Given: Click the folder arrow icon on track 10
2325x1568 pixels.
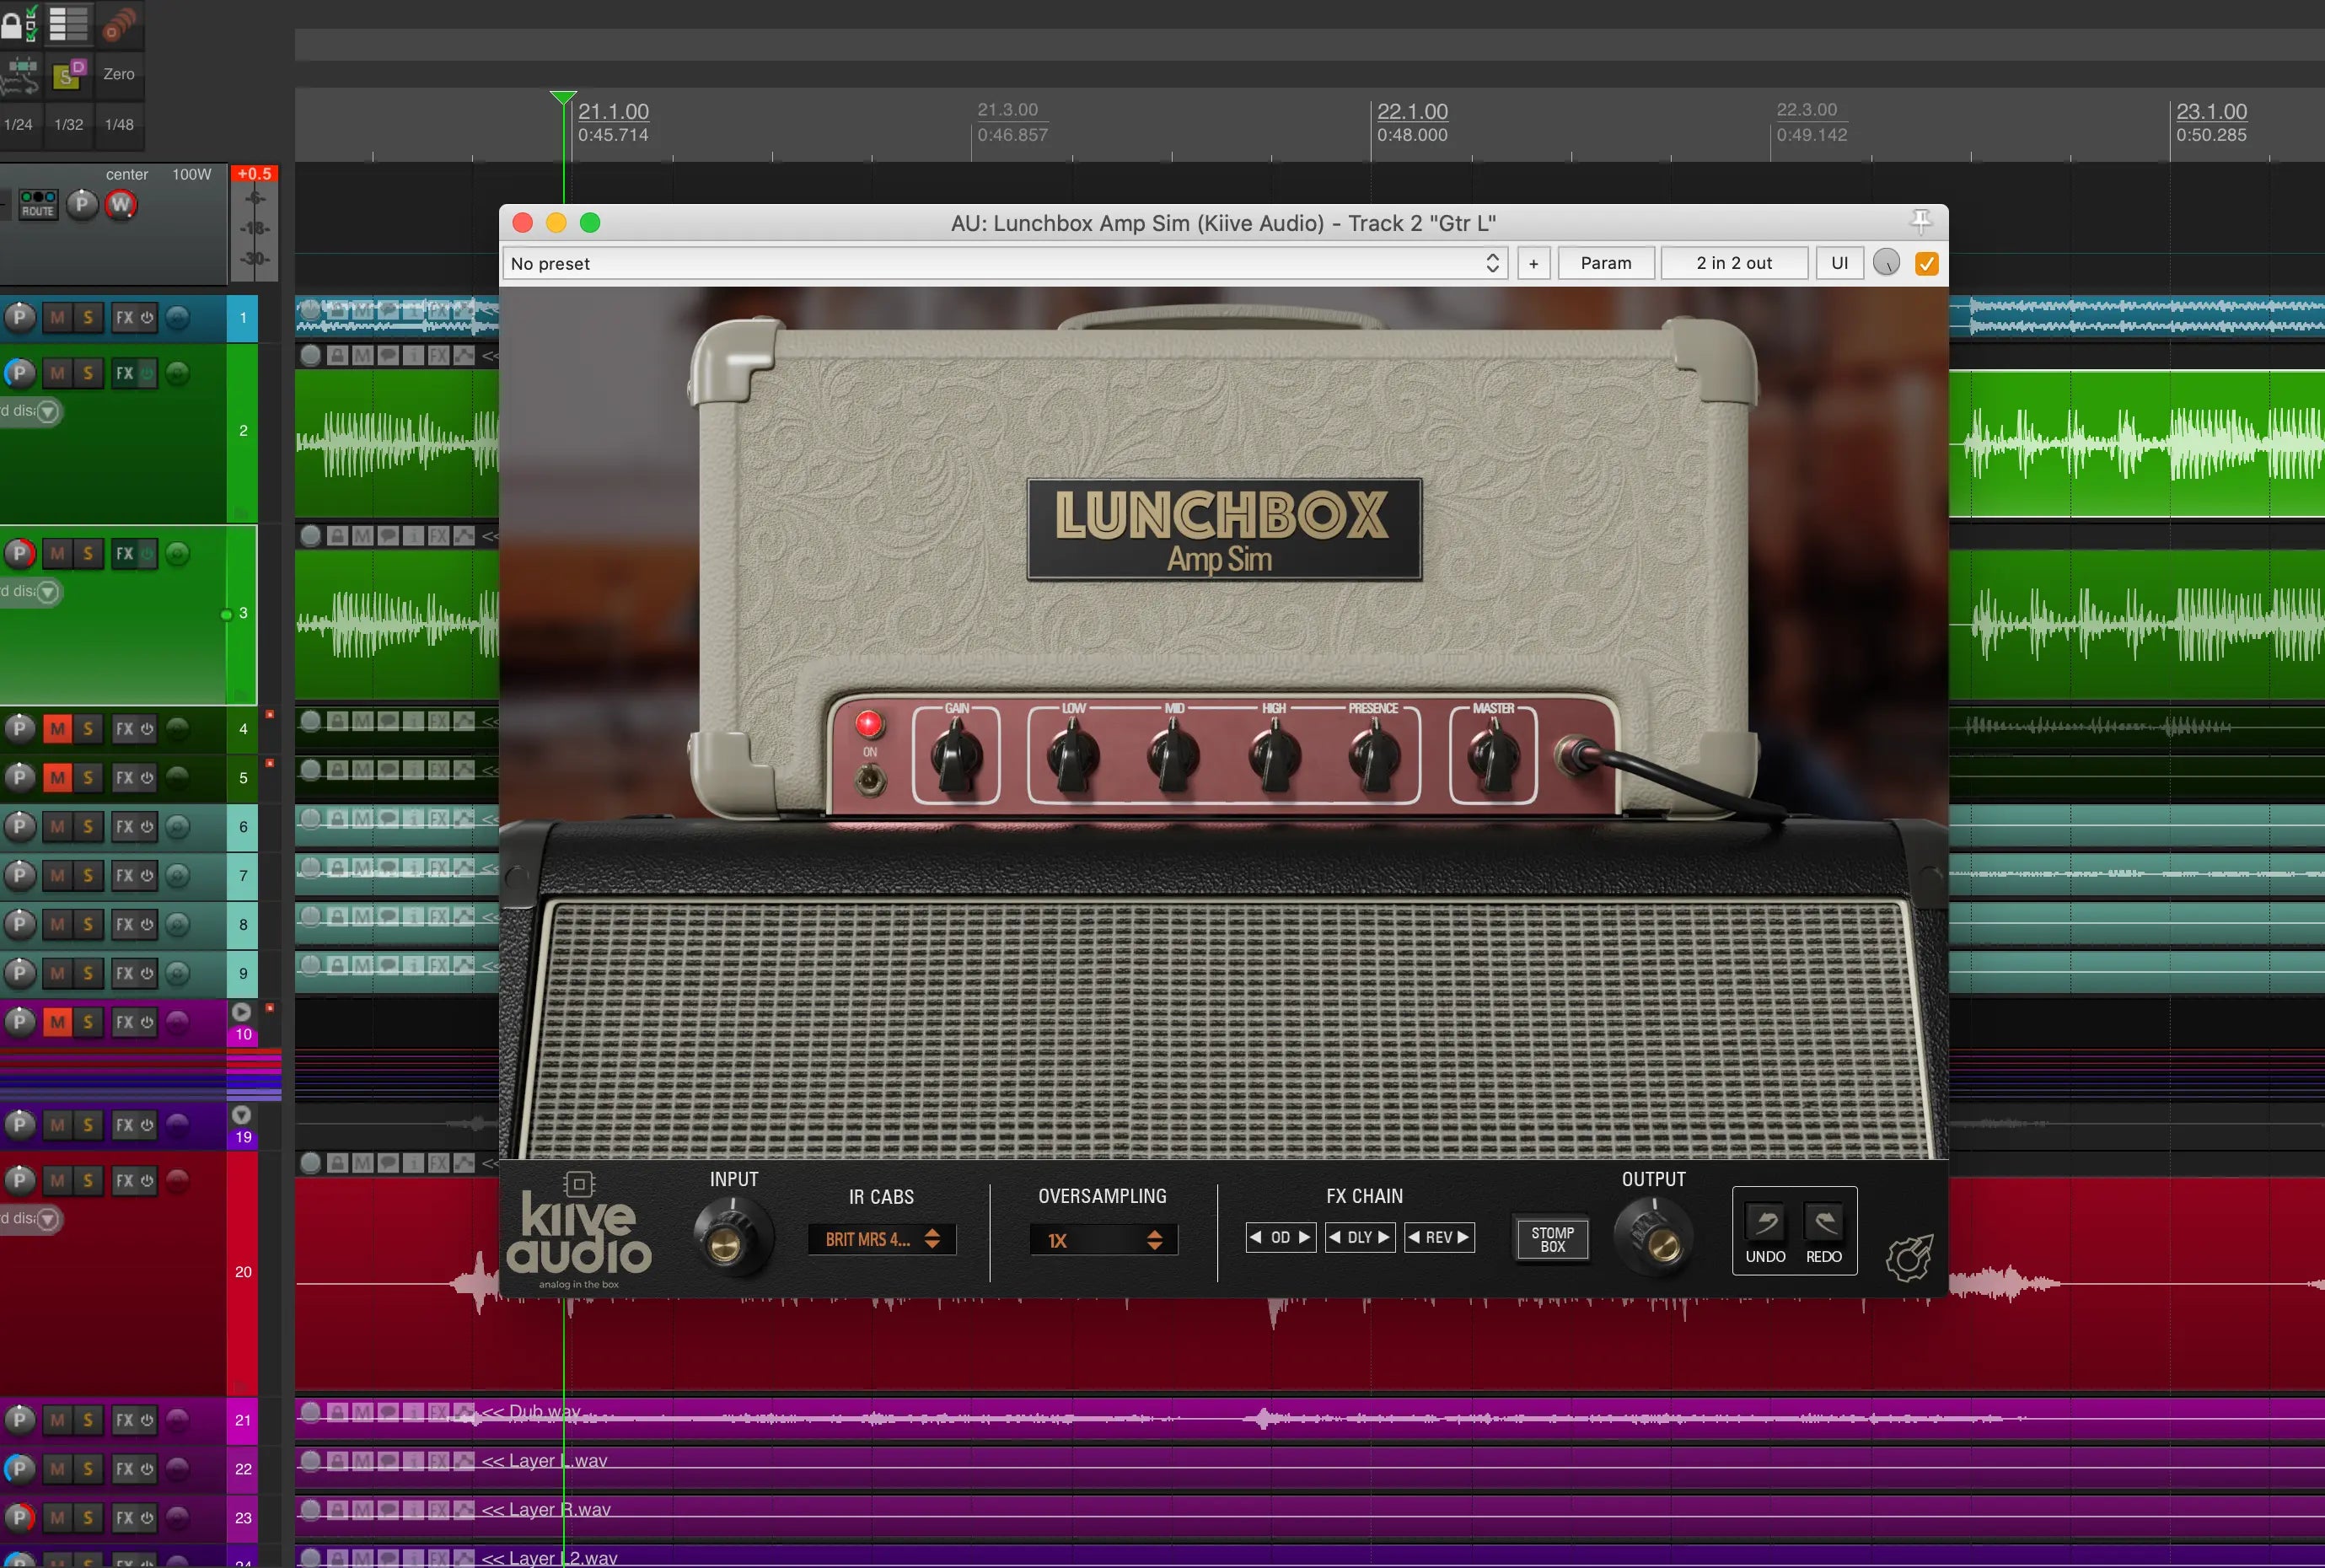Looking at the screenshot, I should (x=241, y=1011).
